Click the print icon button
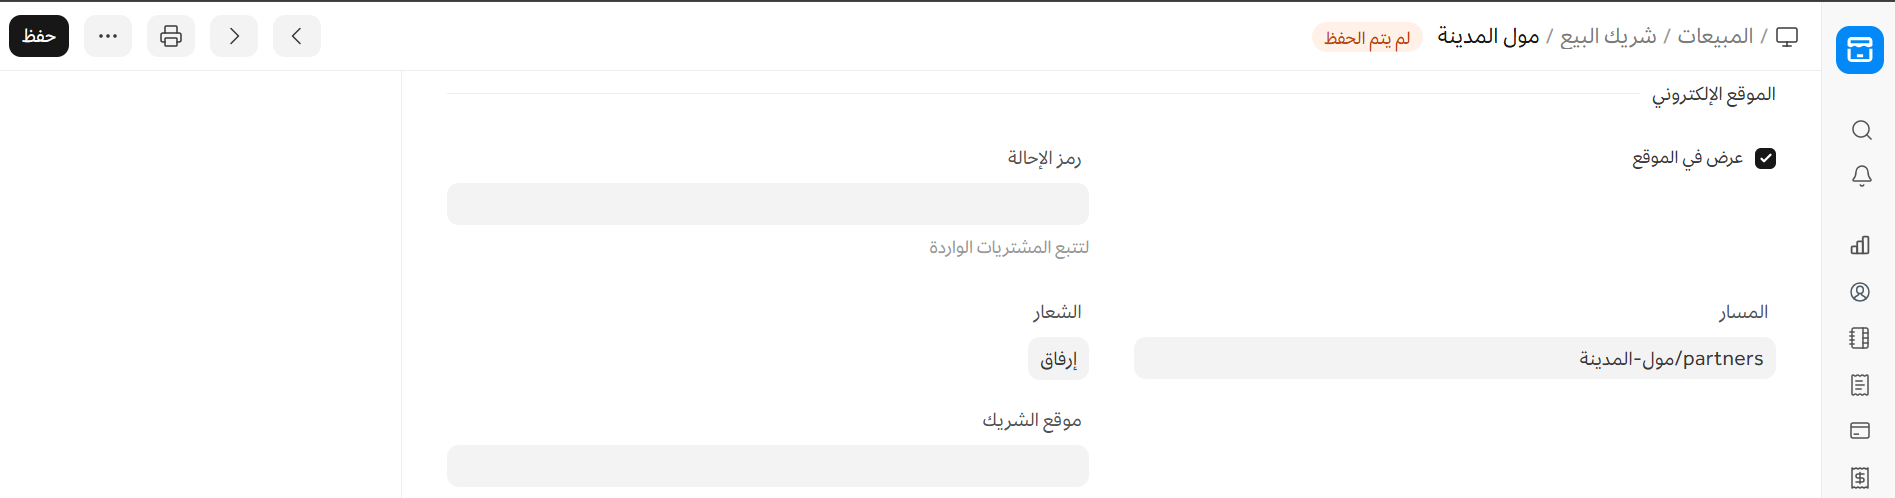 [171, 36]
